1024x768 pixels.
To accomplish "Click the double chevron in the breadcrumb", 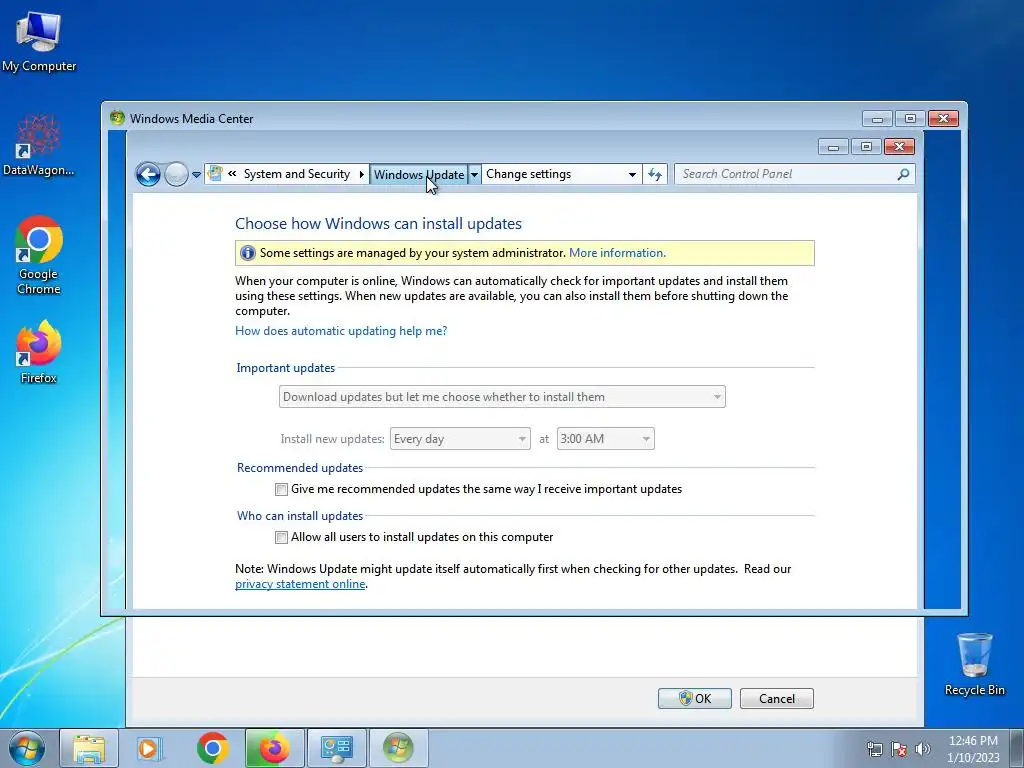I will pyautogui.click(x=232, y=174).
